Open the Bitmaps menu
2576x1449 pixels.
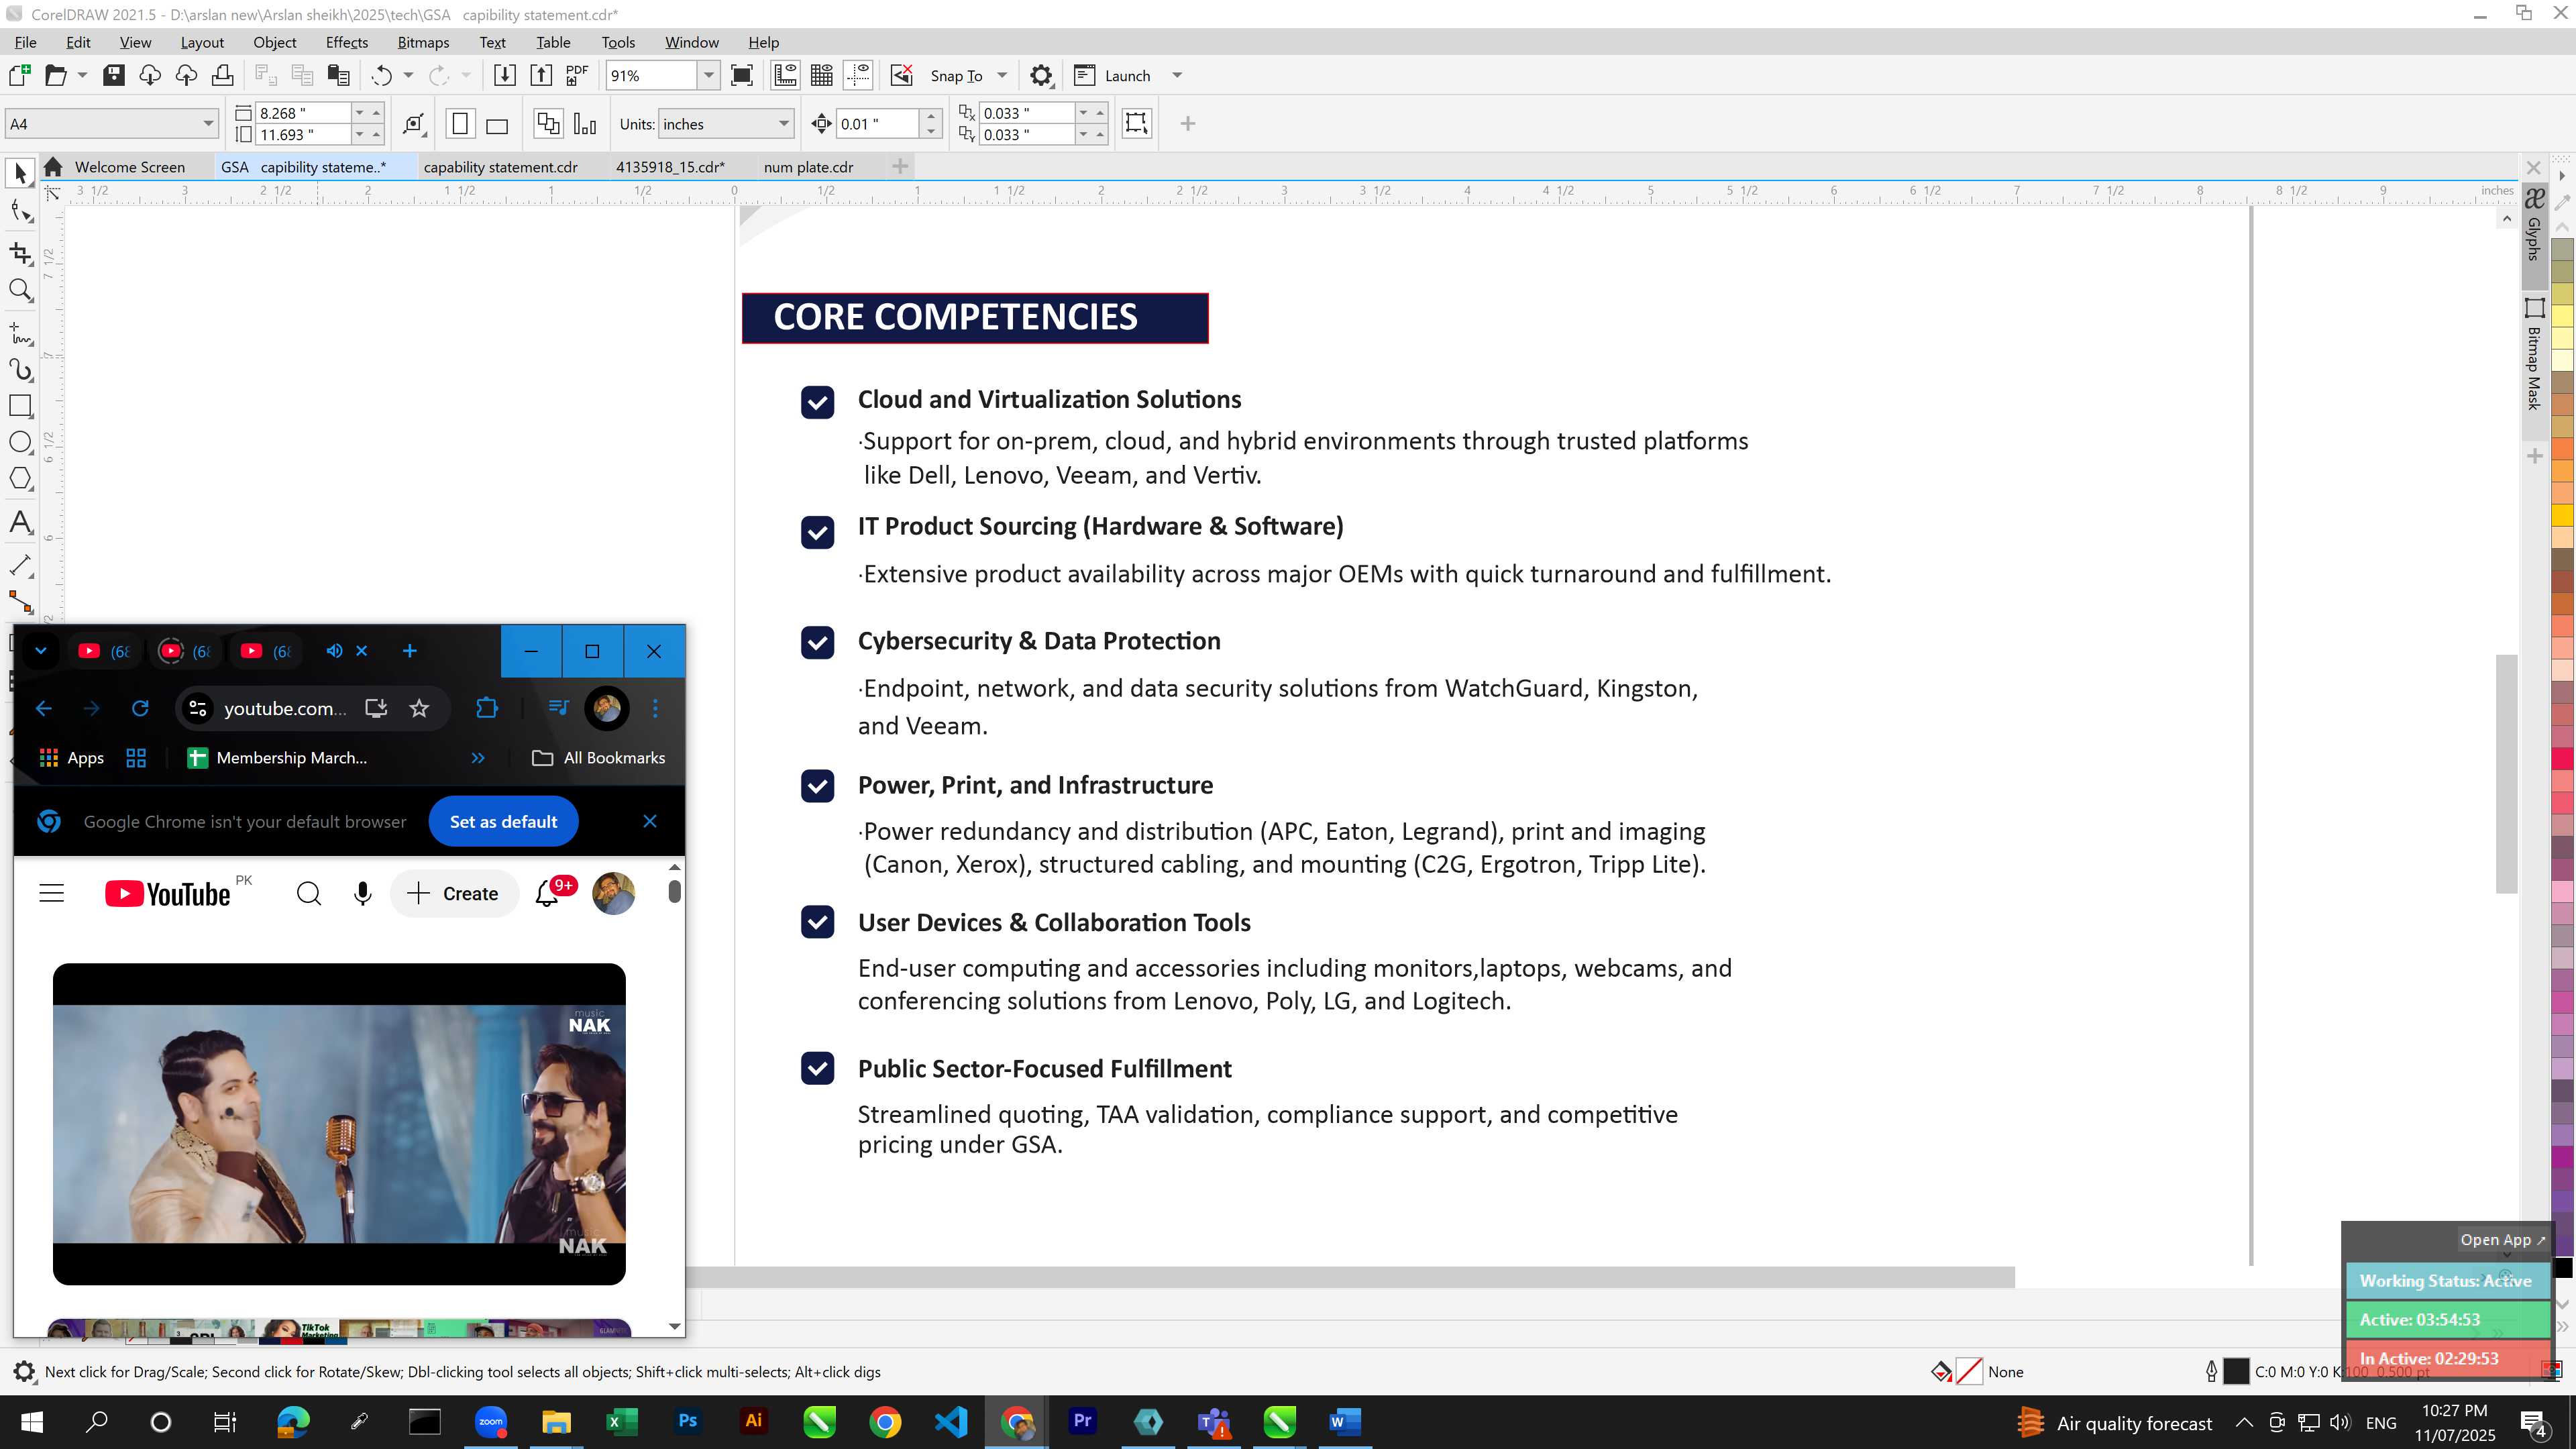pos(423,42)
